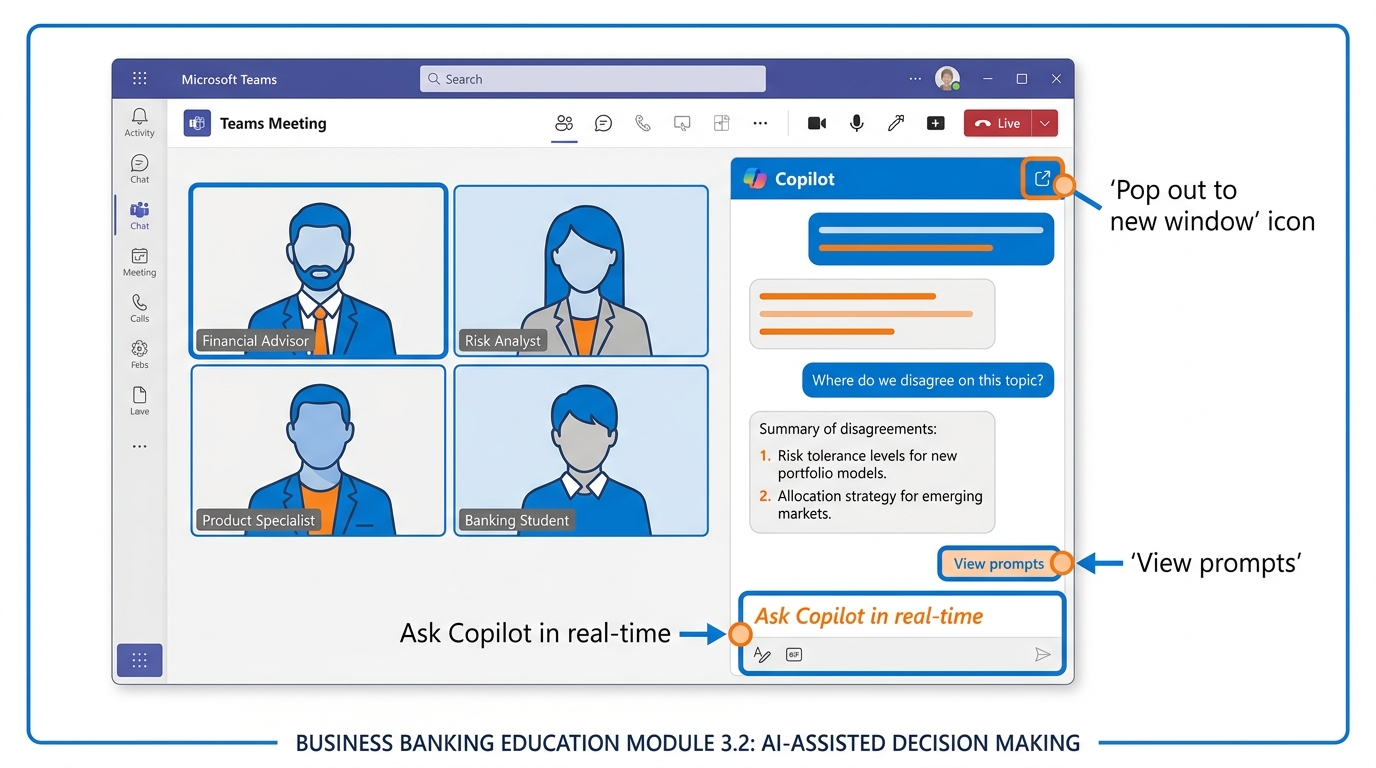Open Calls in the sidebar

139,308
